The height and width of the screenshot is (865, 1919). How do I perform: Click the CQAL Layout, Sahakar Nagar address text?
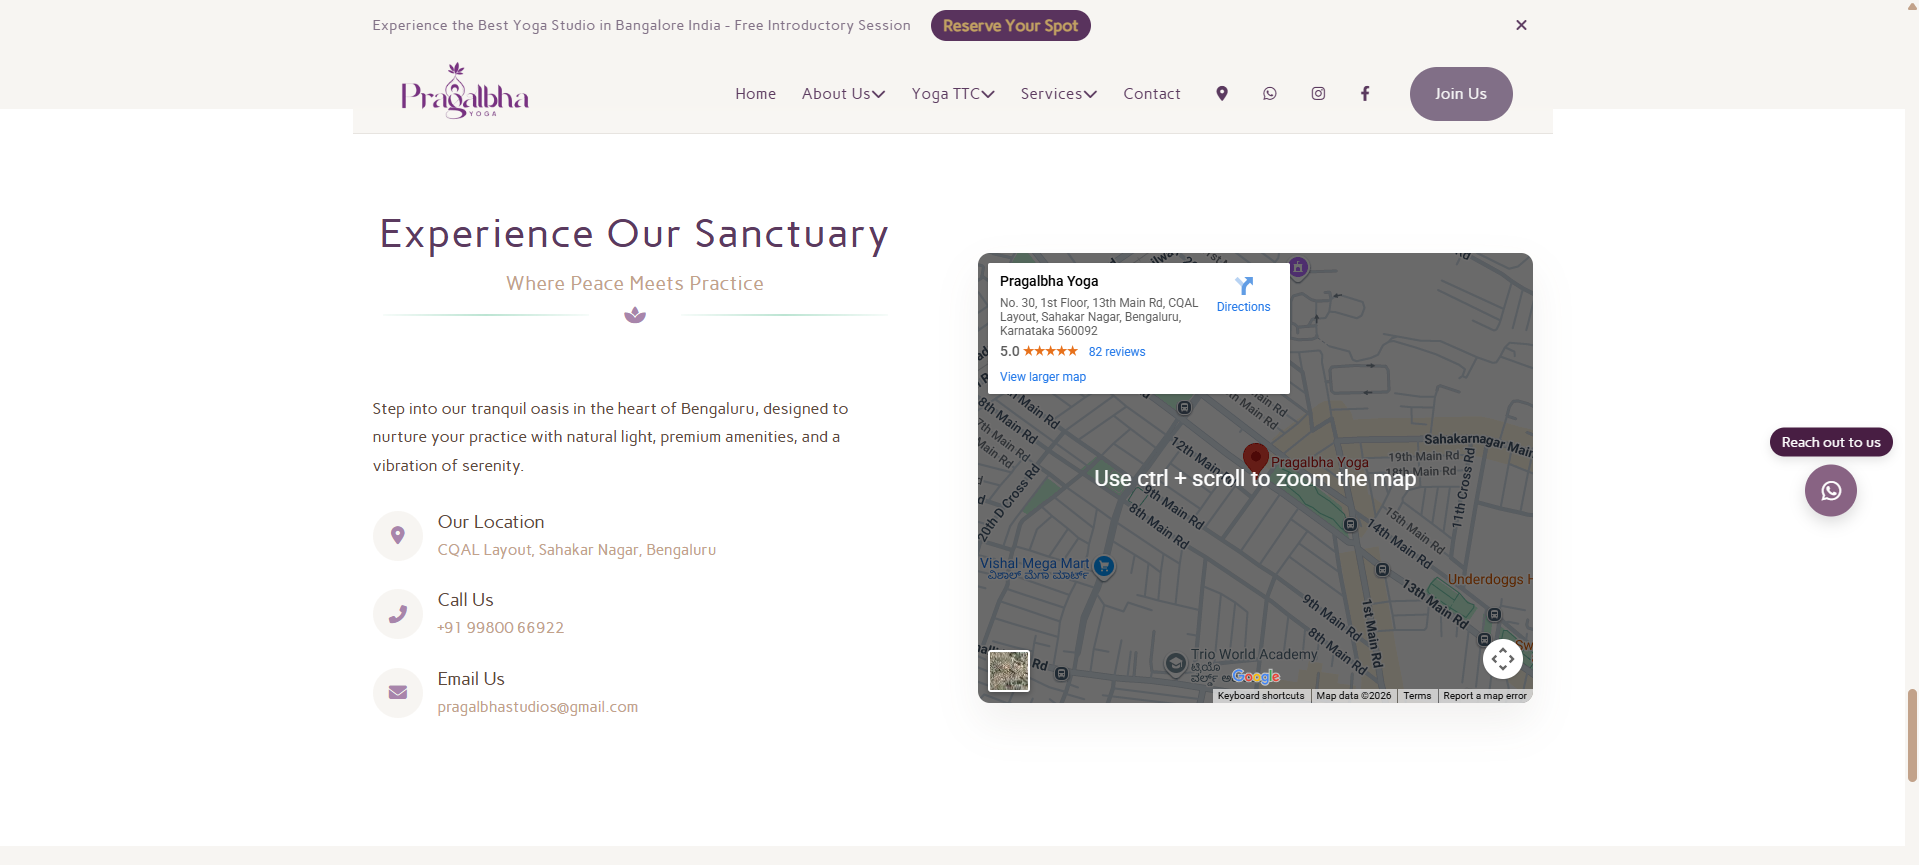[x=577, y=550]
